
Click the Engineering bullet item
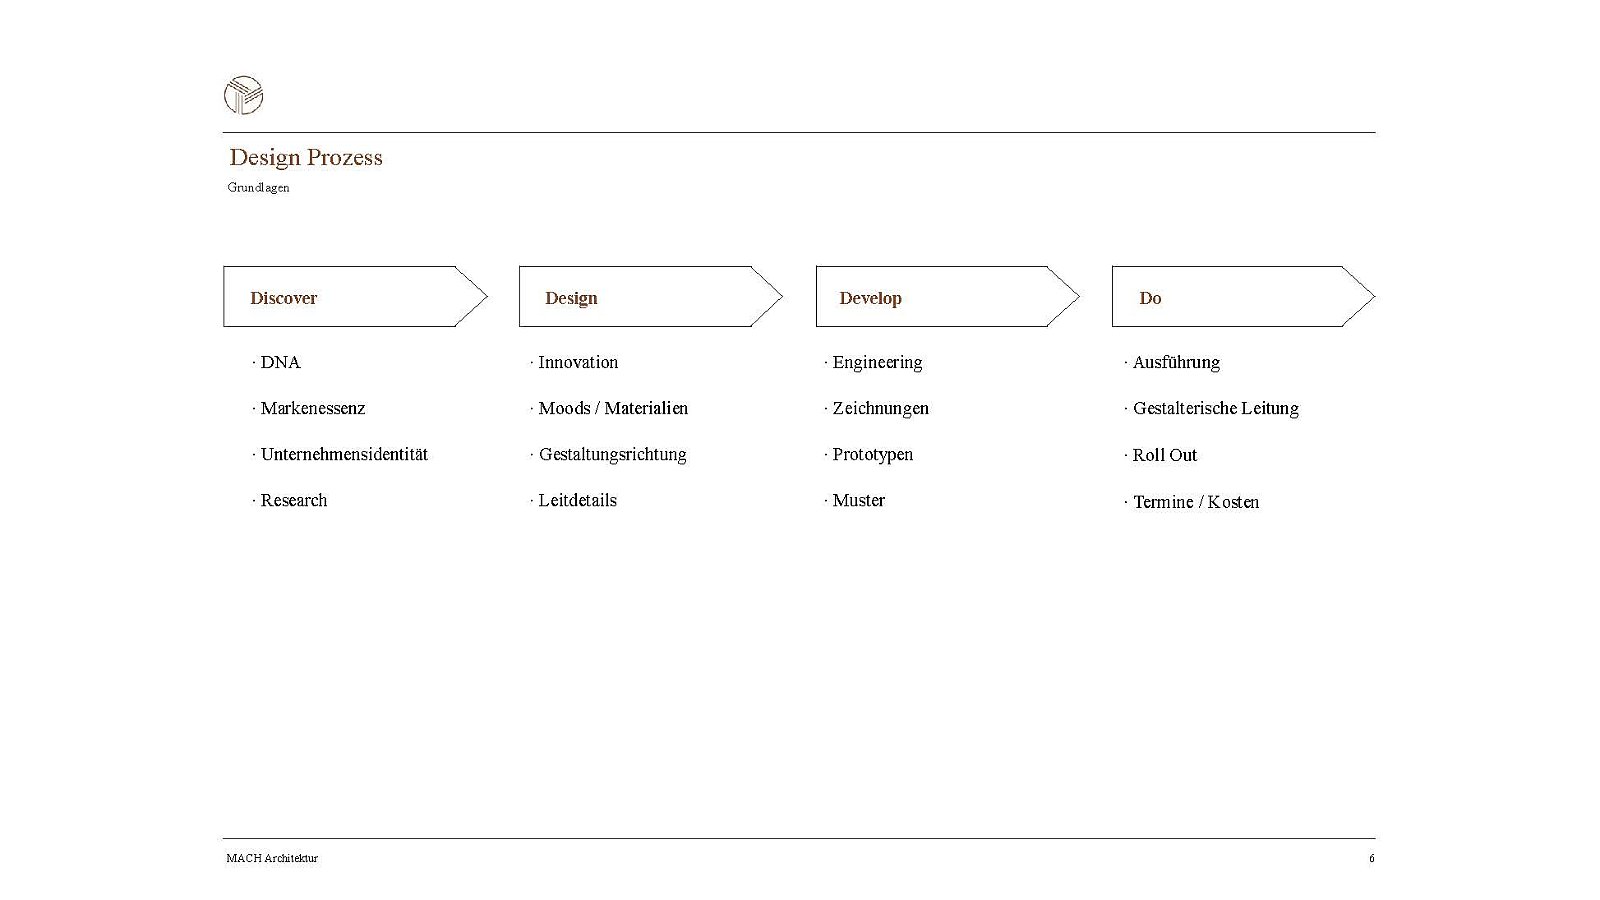(877, 362)
